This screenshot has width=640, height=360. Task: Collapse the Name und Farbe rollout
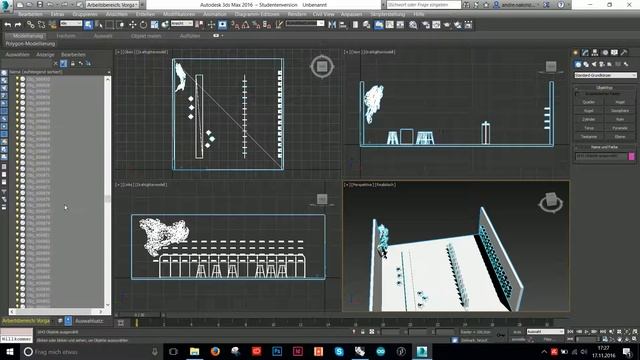click(x=604, y=147)
